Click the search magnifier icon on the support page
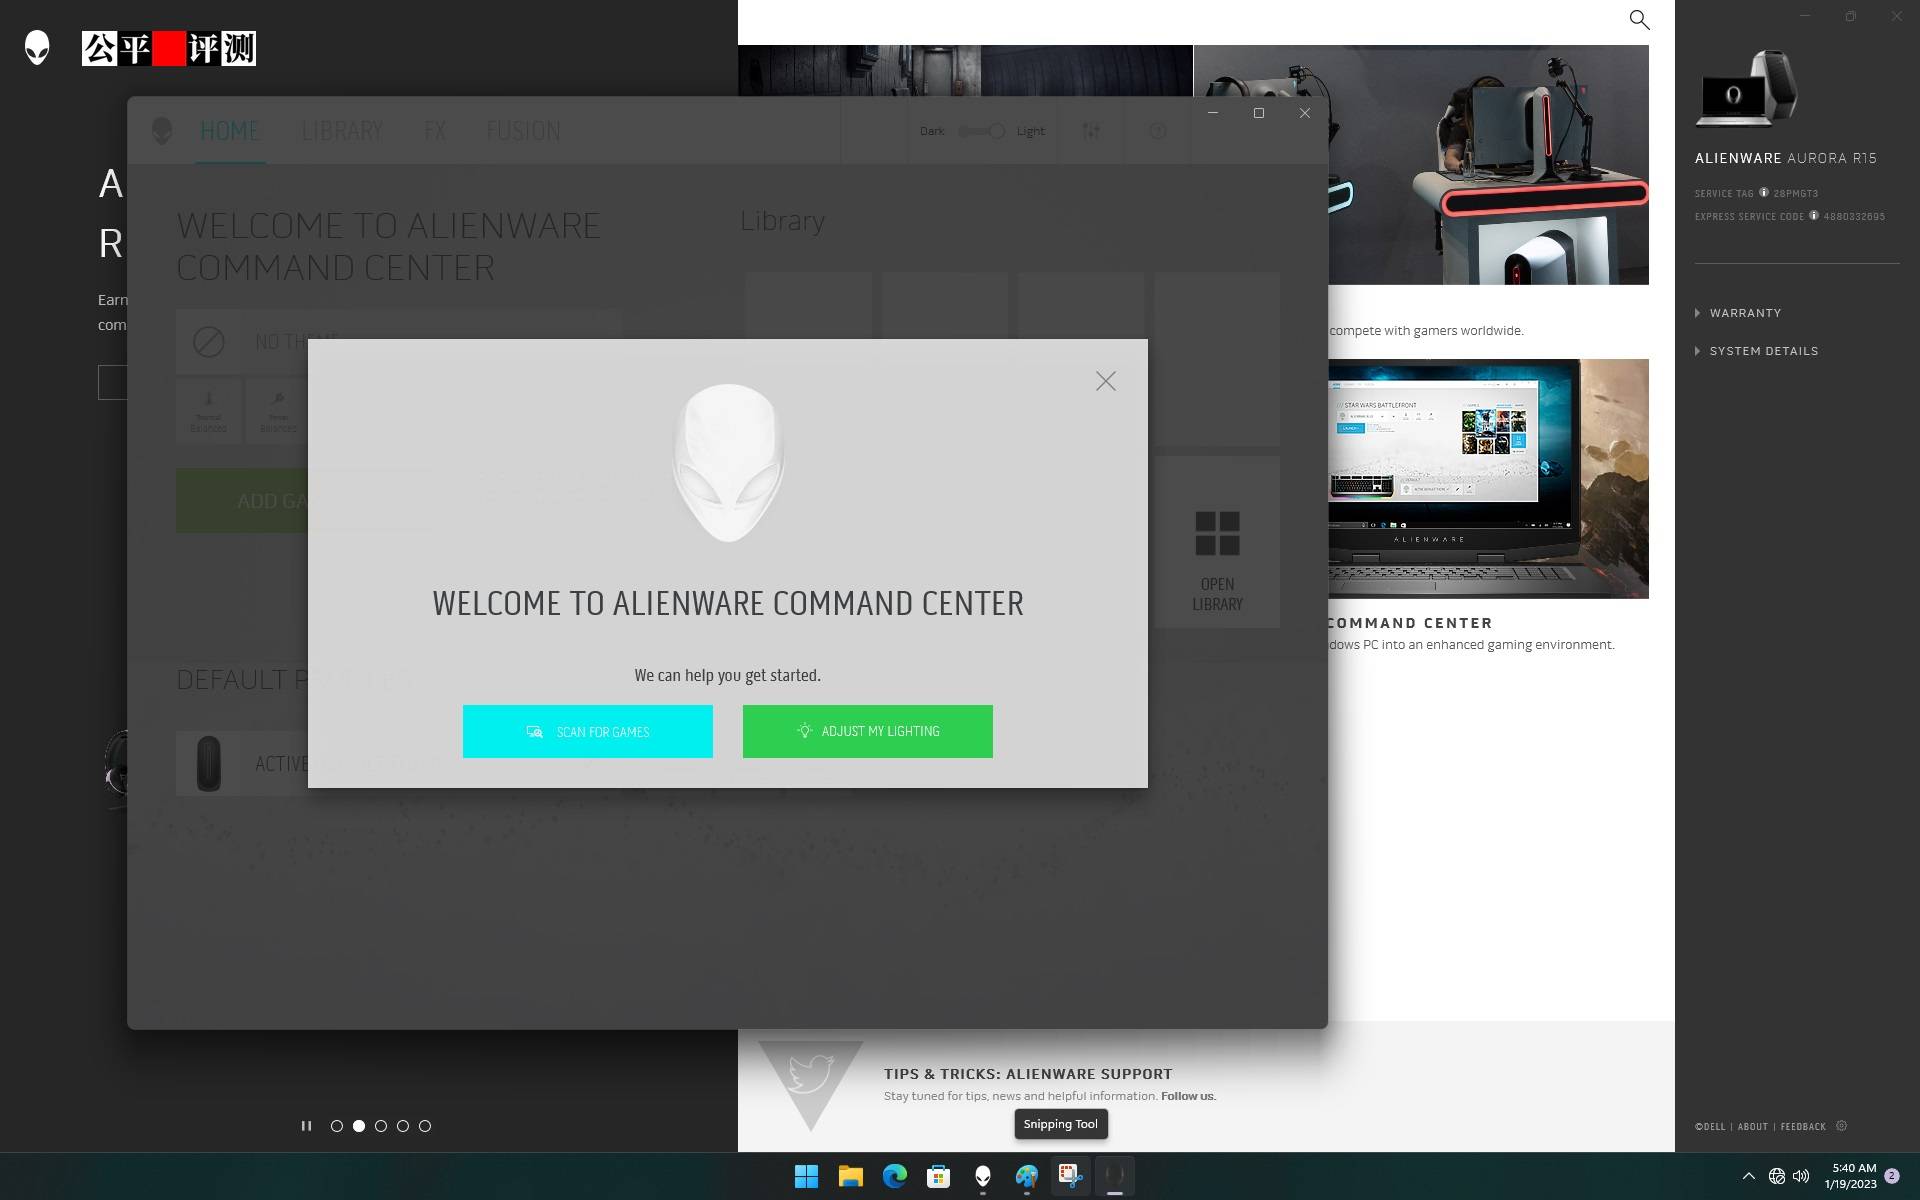This screenshot has height=1200, width=1920. point(1640,19)
